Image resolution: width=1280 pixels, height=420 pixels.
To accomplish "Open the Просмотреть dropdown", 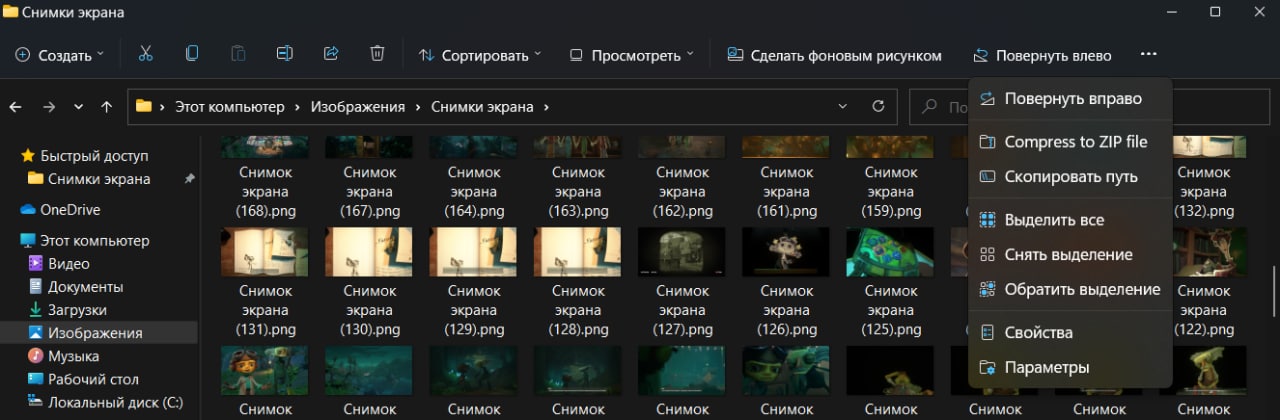I will coord(631,55).
